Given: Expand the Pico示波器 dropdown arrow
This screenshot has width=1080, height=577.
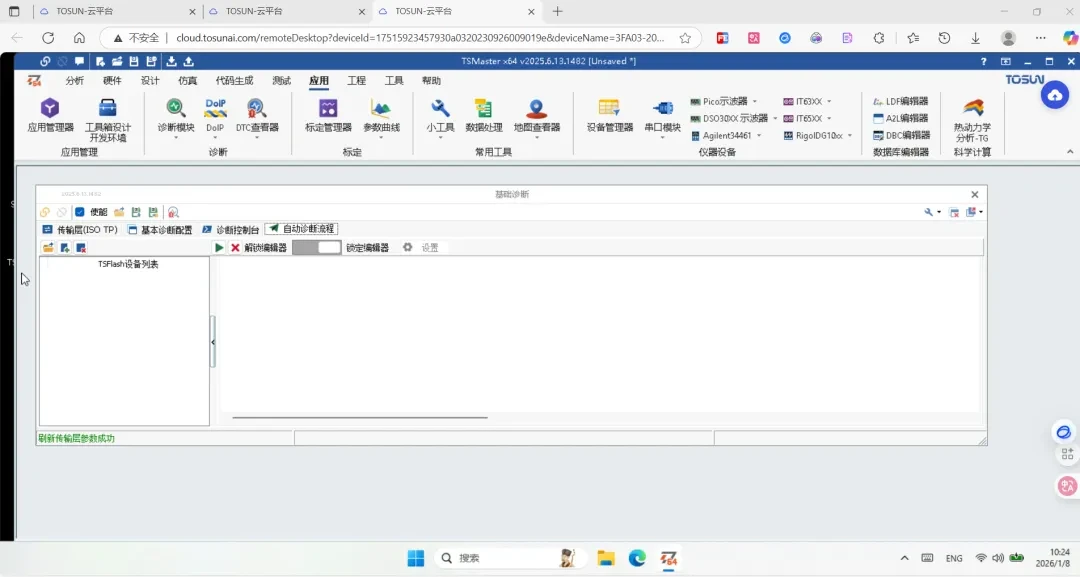Looking at the screenshot, I should click(x=757, y=100).
